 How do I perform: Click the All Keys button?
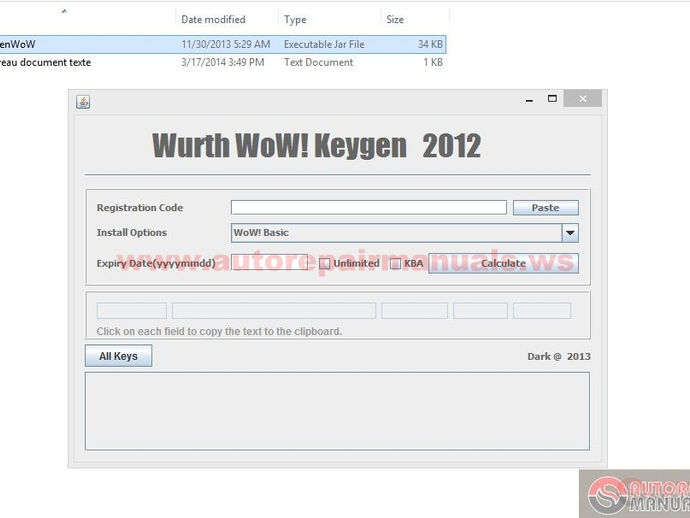(118, 356)
